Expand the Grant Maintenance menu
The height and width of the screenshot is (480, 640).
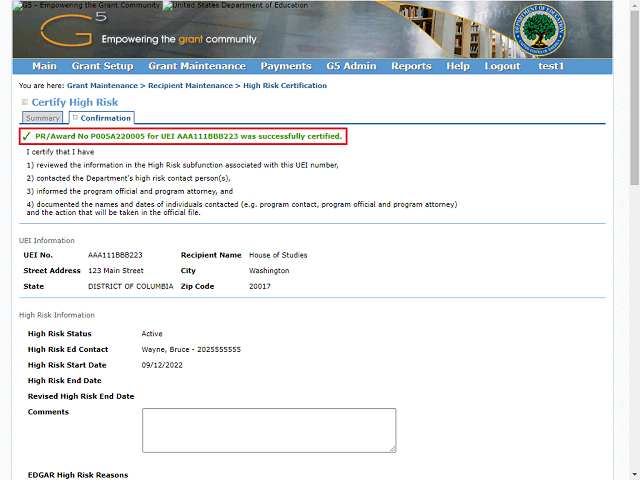point(196,66)
